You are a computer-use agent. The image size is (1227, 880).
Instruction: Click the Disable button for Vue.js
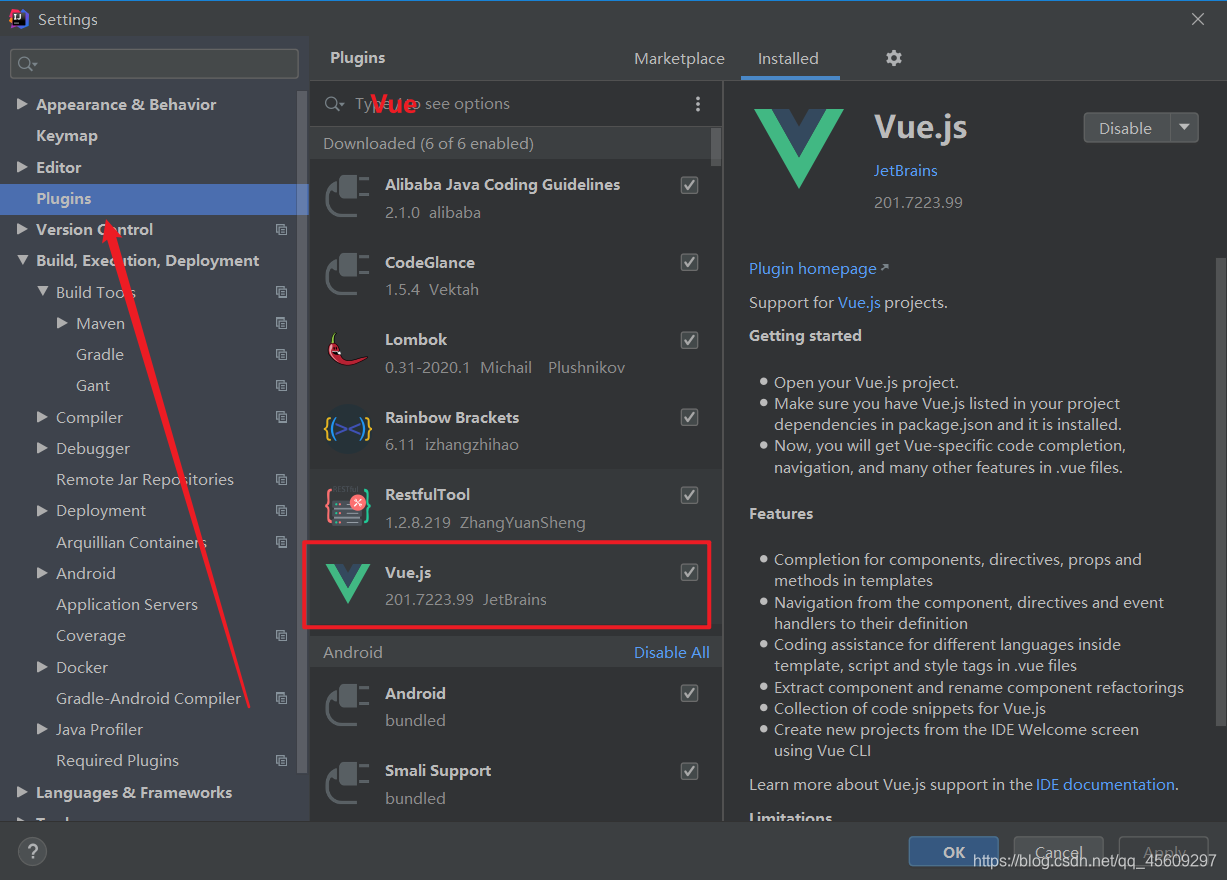coord(1127,128)
